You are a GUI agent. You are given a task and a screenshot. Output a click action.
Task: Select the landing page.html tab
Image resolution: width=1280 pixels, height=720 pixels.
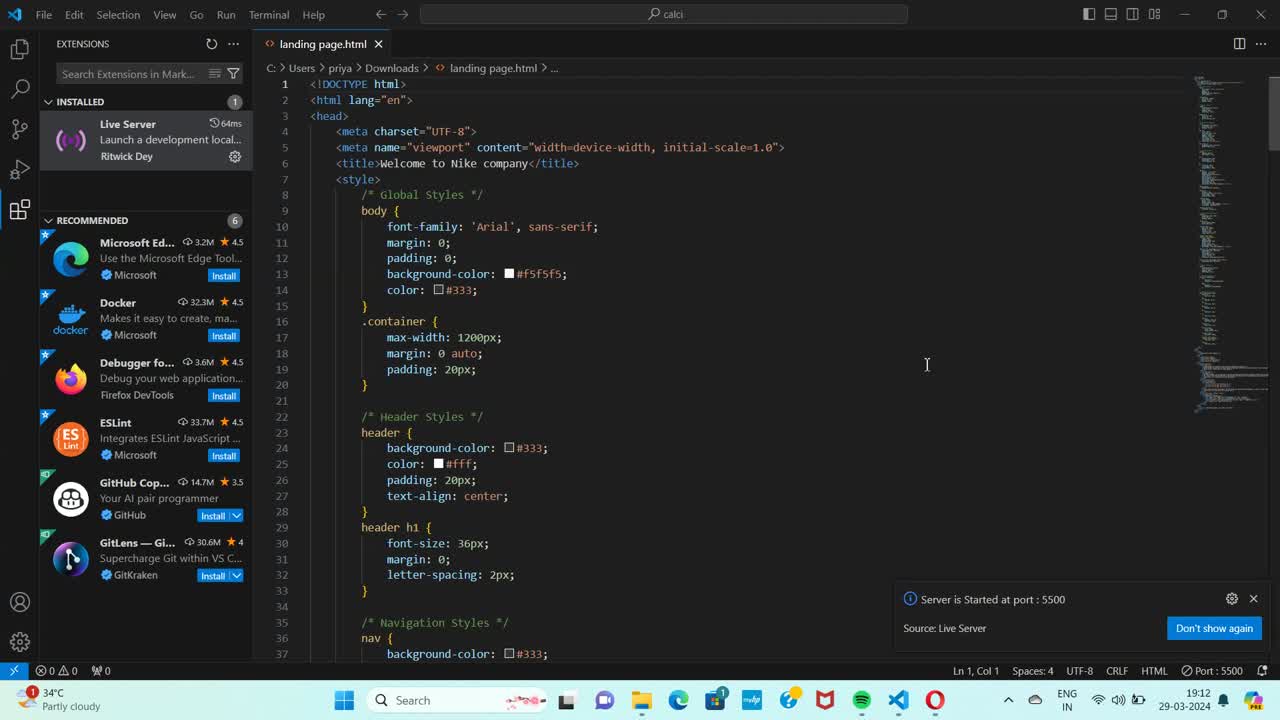click(322, 44)
